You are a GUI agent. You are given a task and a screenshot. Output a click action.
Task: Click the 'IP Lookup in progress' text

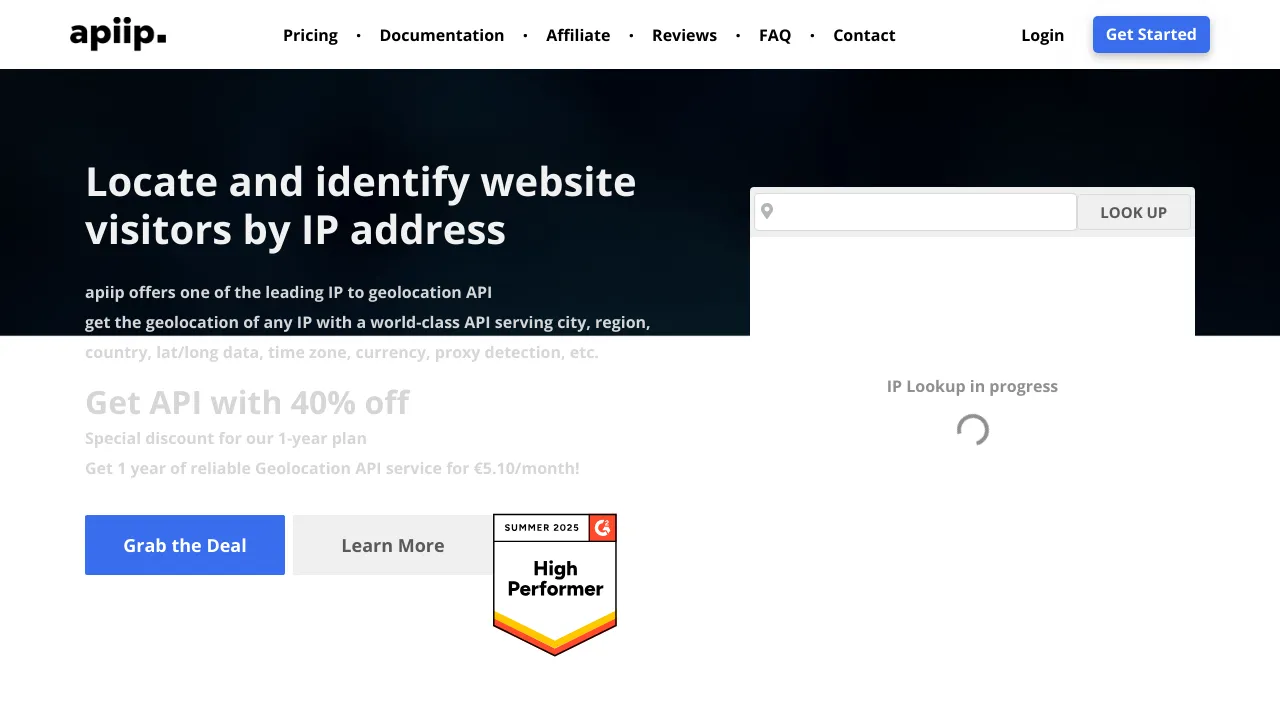(972, 386)
